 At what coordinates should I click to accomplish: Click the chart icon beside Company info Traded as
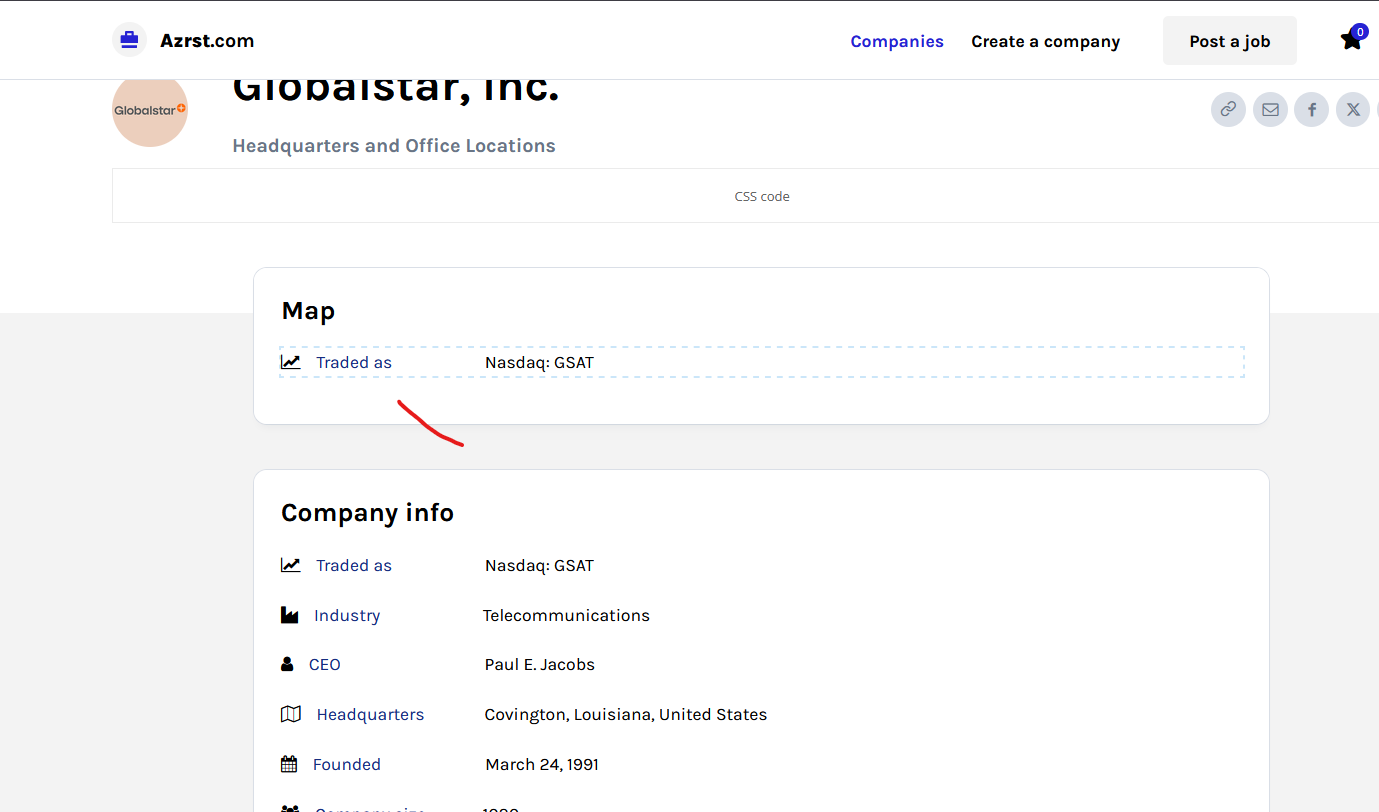290,565
